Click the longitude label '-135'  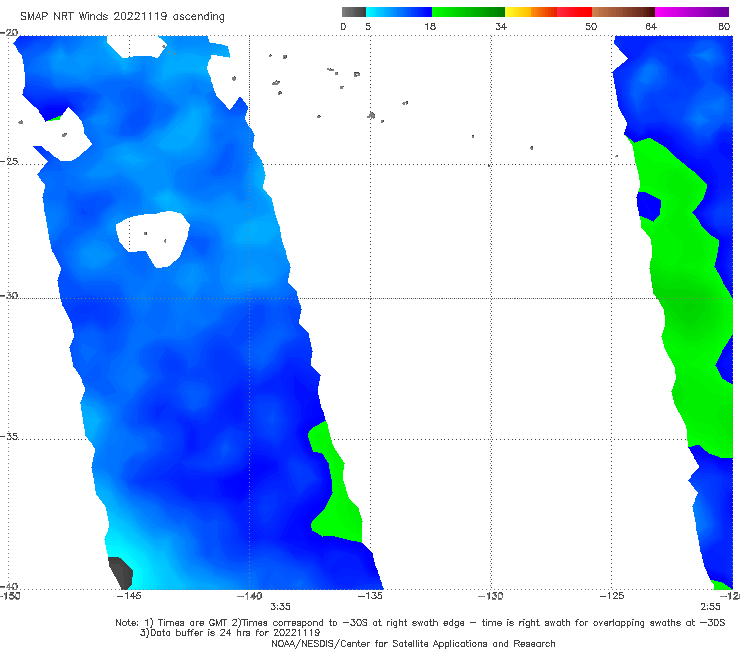click(370, 596)
